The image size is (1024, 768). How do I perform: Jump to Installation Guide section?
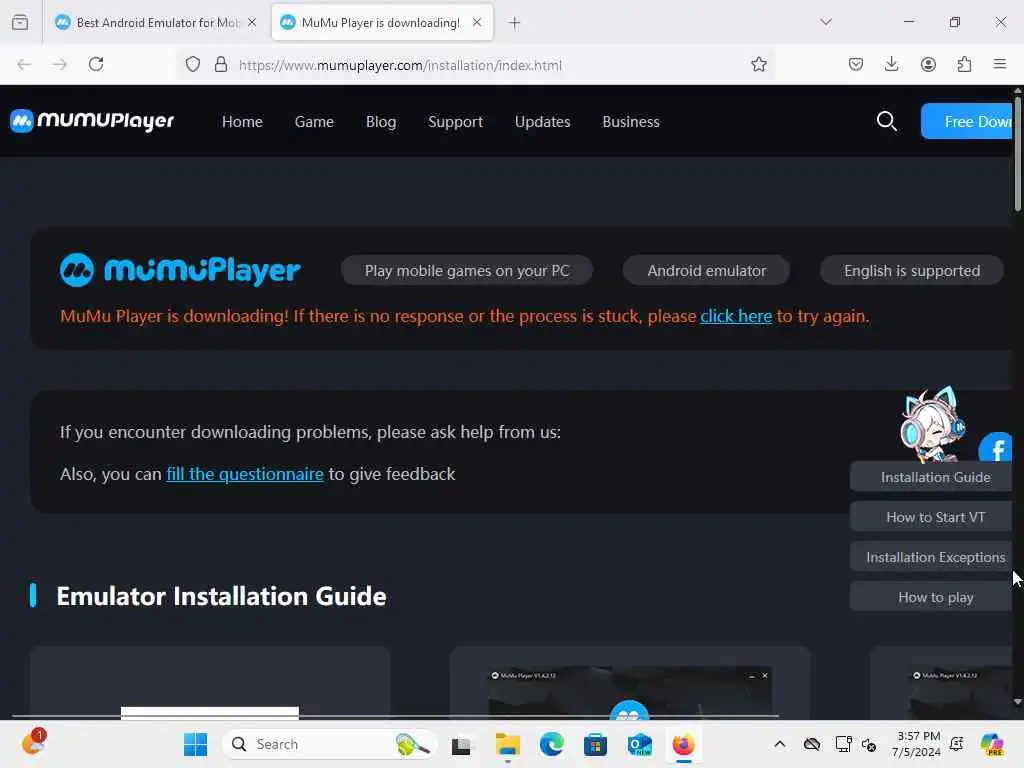pos(932,477)
